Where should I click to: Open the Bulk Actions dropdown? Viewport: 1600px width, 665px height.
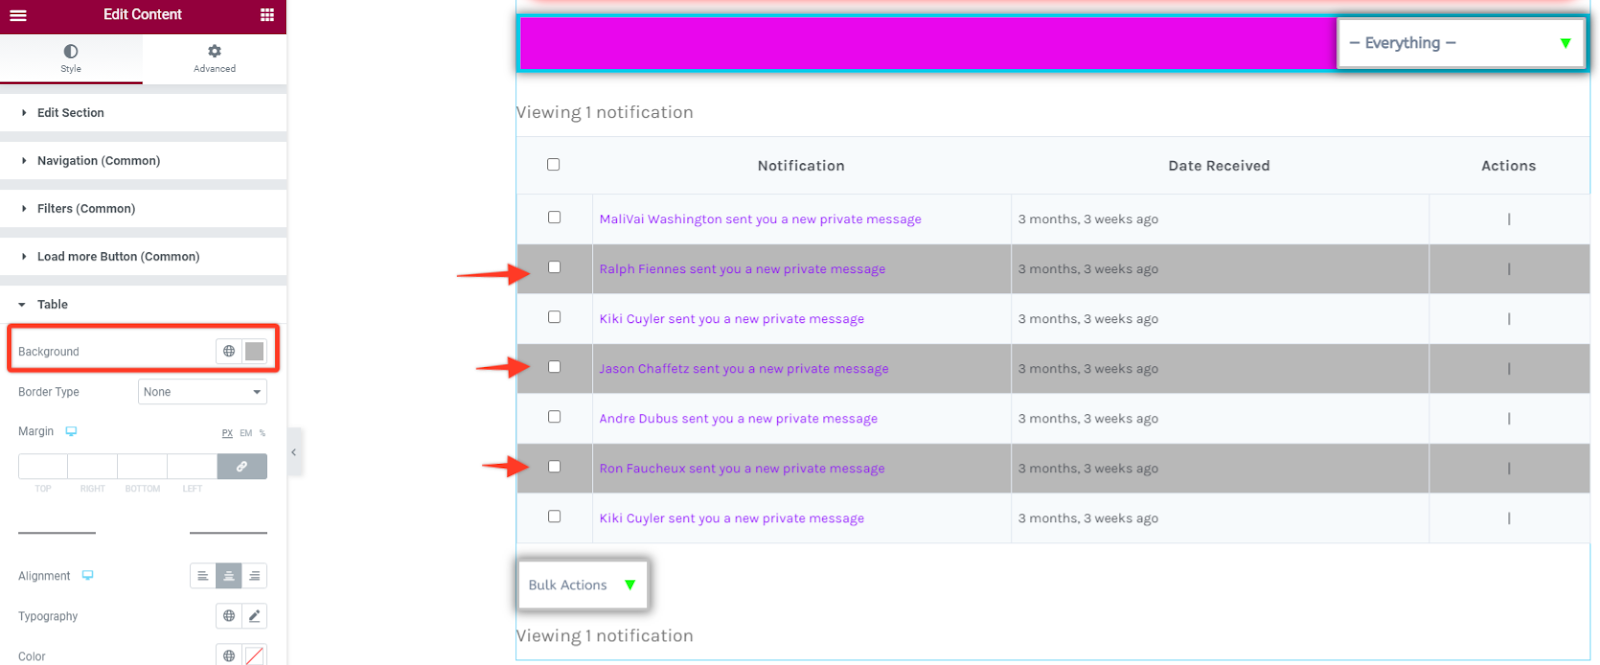pos(582,585)
